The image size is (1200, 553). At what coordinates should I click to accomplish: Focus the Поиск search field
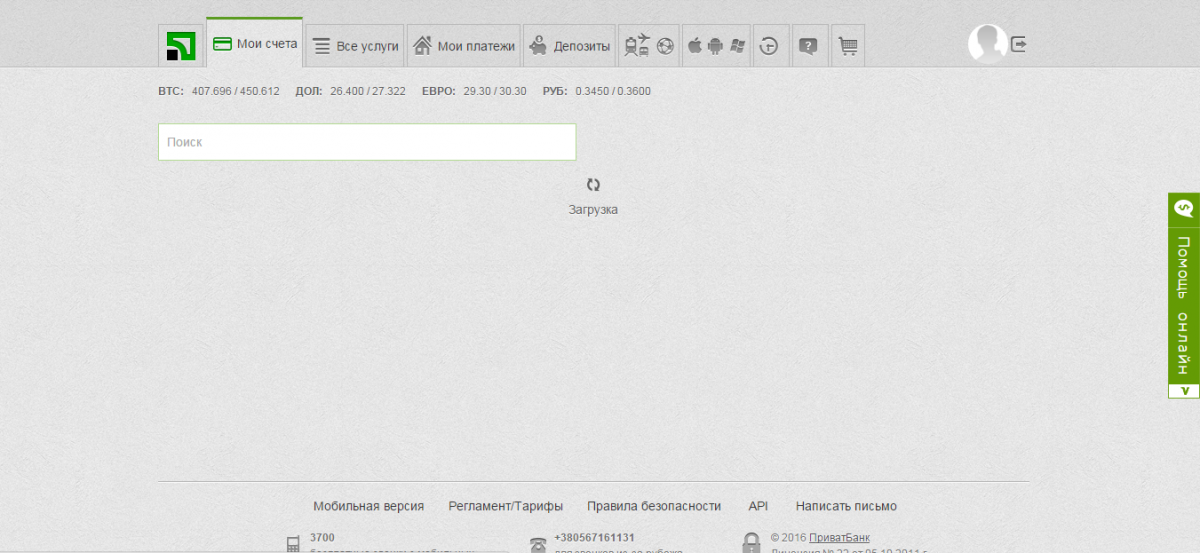[x=367, y=142]
